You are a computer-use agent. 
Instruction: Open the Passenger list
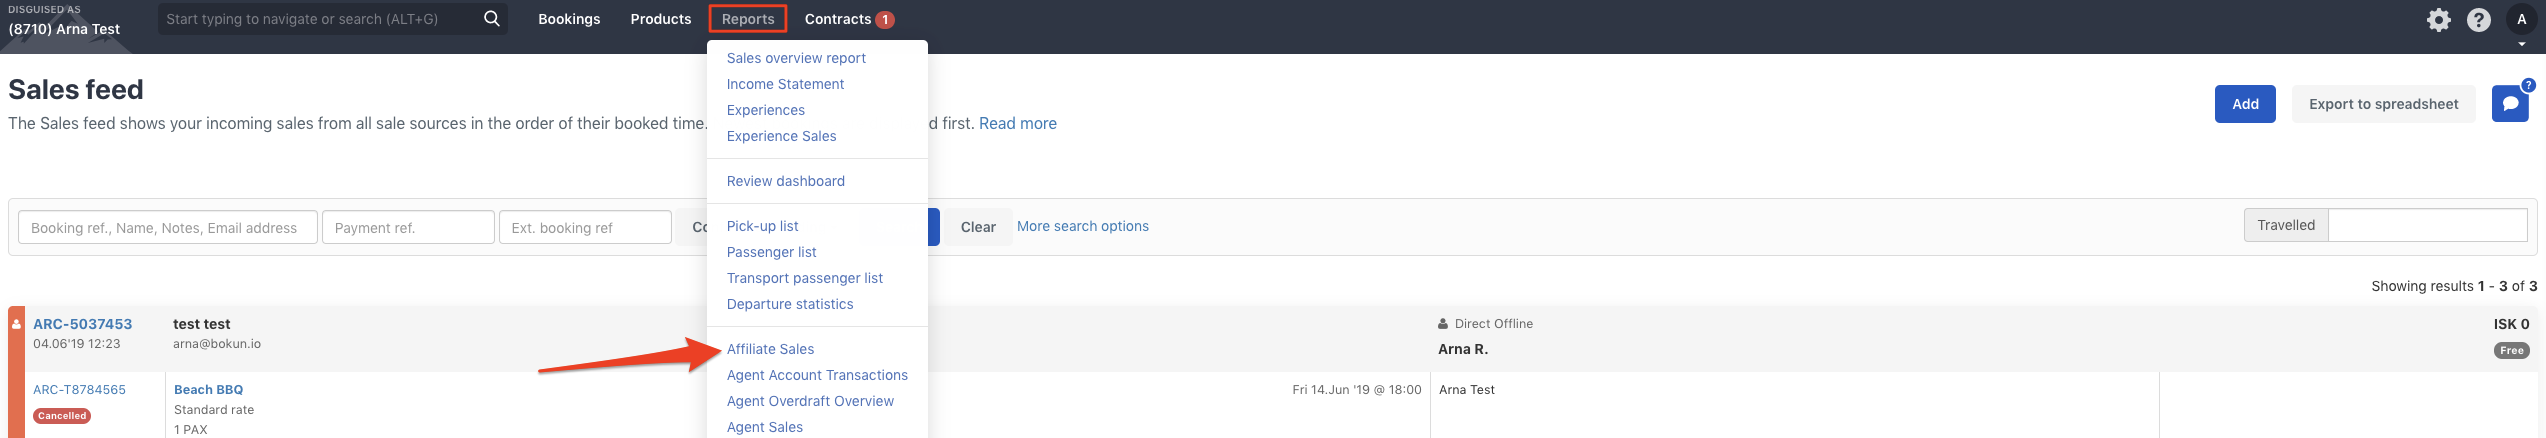pos(771,252)
